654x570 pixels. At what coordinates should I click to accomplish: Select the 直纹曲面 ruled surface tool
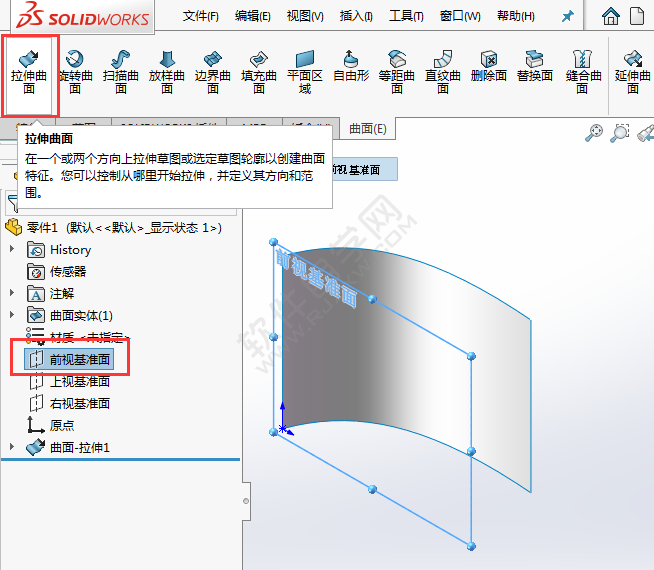coord(443,72)
